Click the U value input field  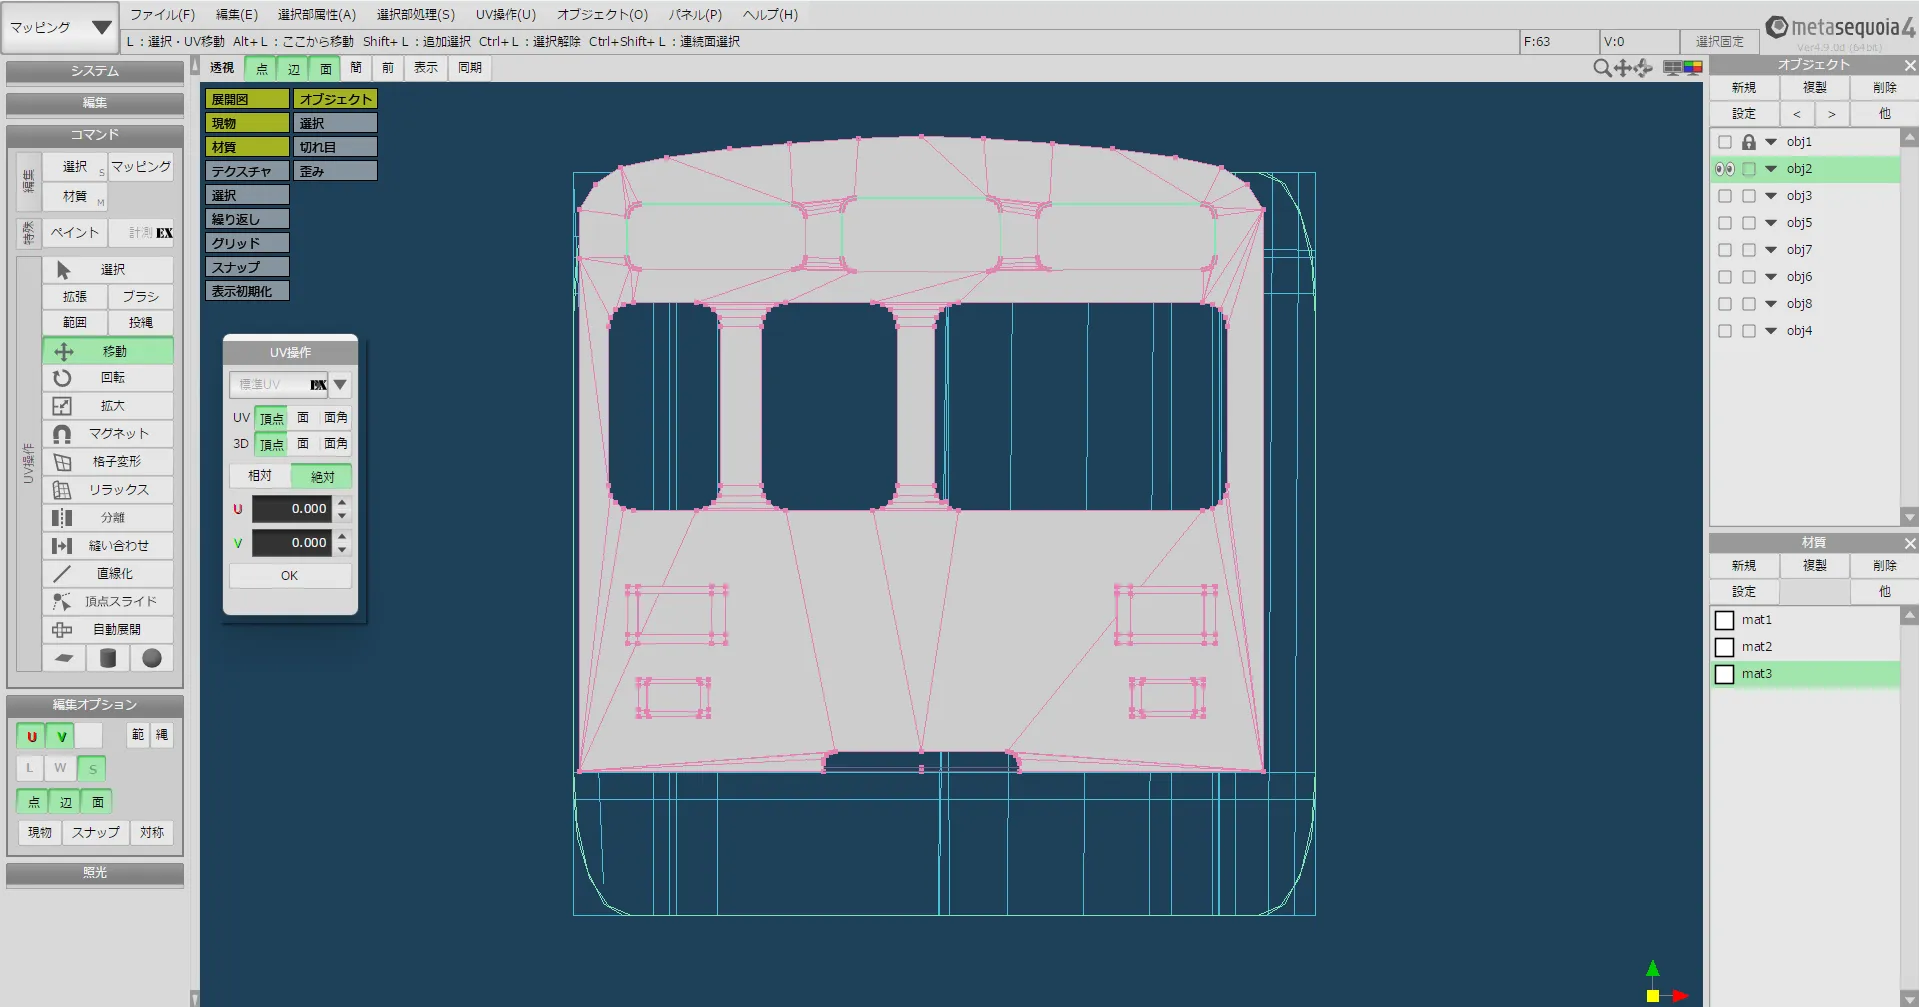click(x=291, y=509)
